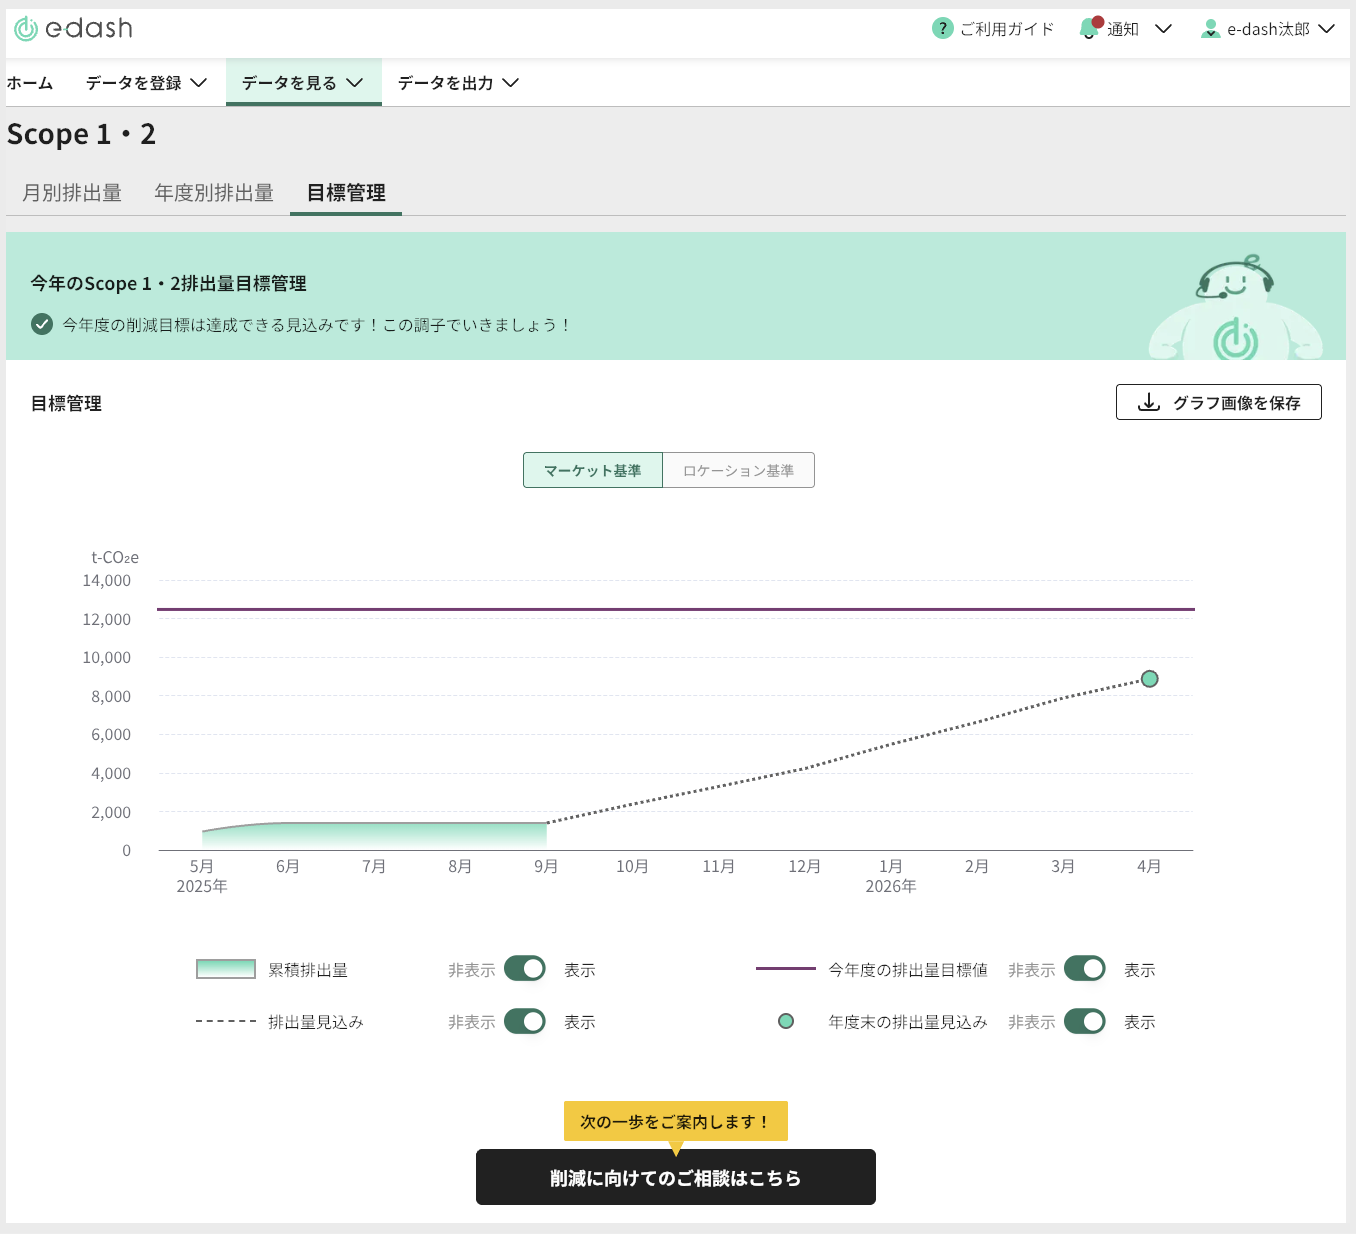Click the download icon on グラフ画像を保存
This screenshot has height=1234, width=1356.
tap(1148, 402)
